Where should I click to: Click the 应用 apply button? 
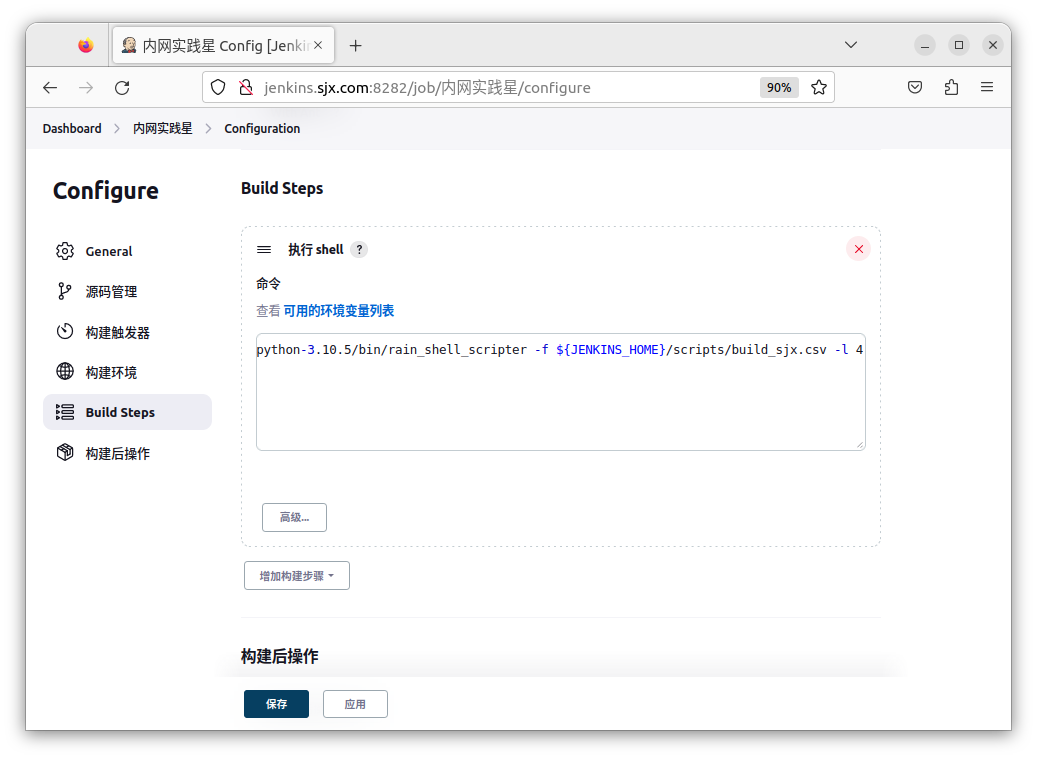[x=355, y=704]
